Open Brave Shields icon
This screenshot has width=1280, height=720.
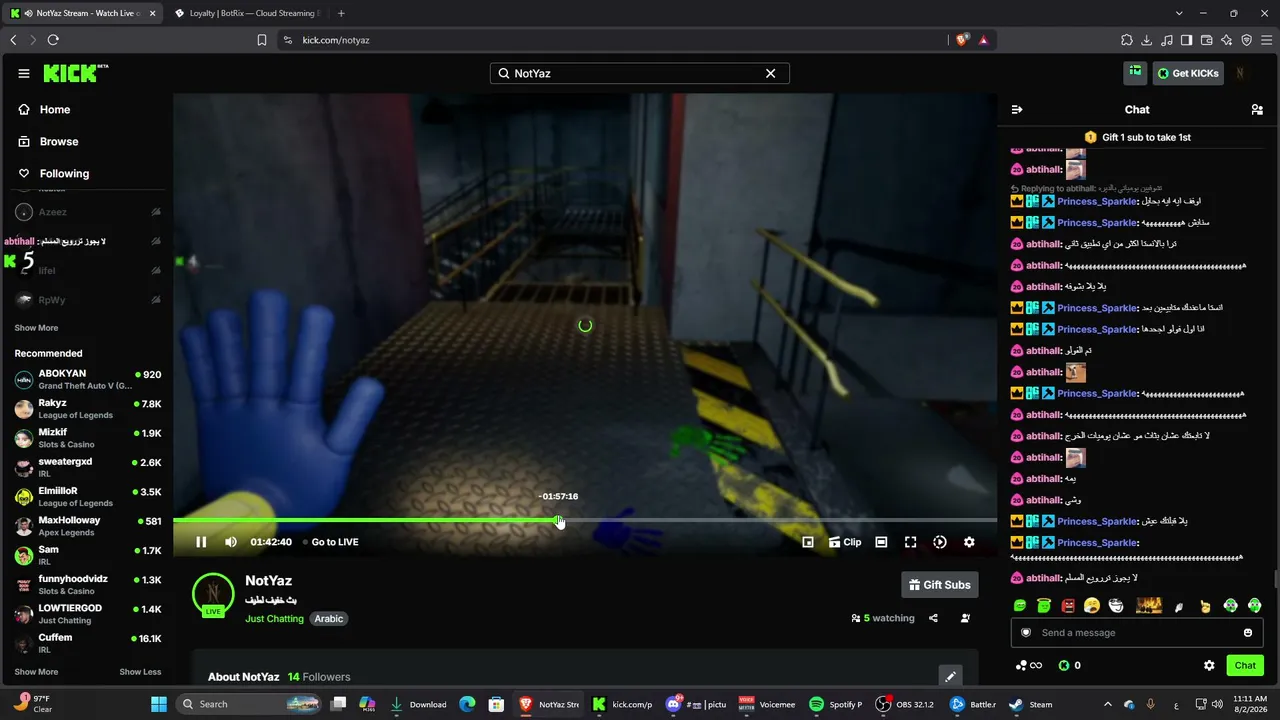pos(962,40)
